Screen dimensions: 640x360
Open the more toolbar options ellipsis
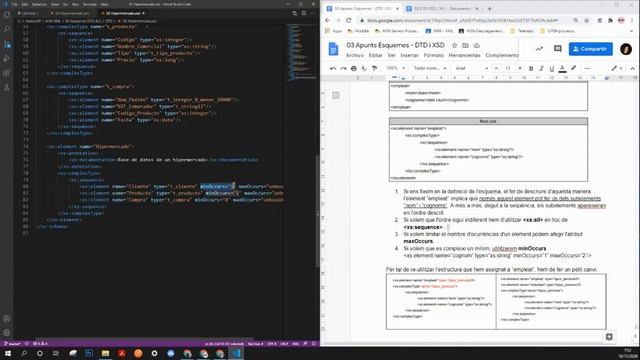[x=587, y=68]
